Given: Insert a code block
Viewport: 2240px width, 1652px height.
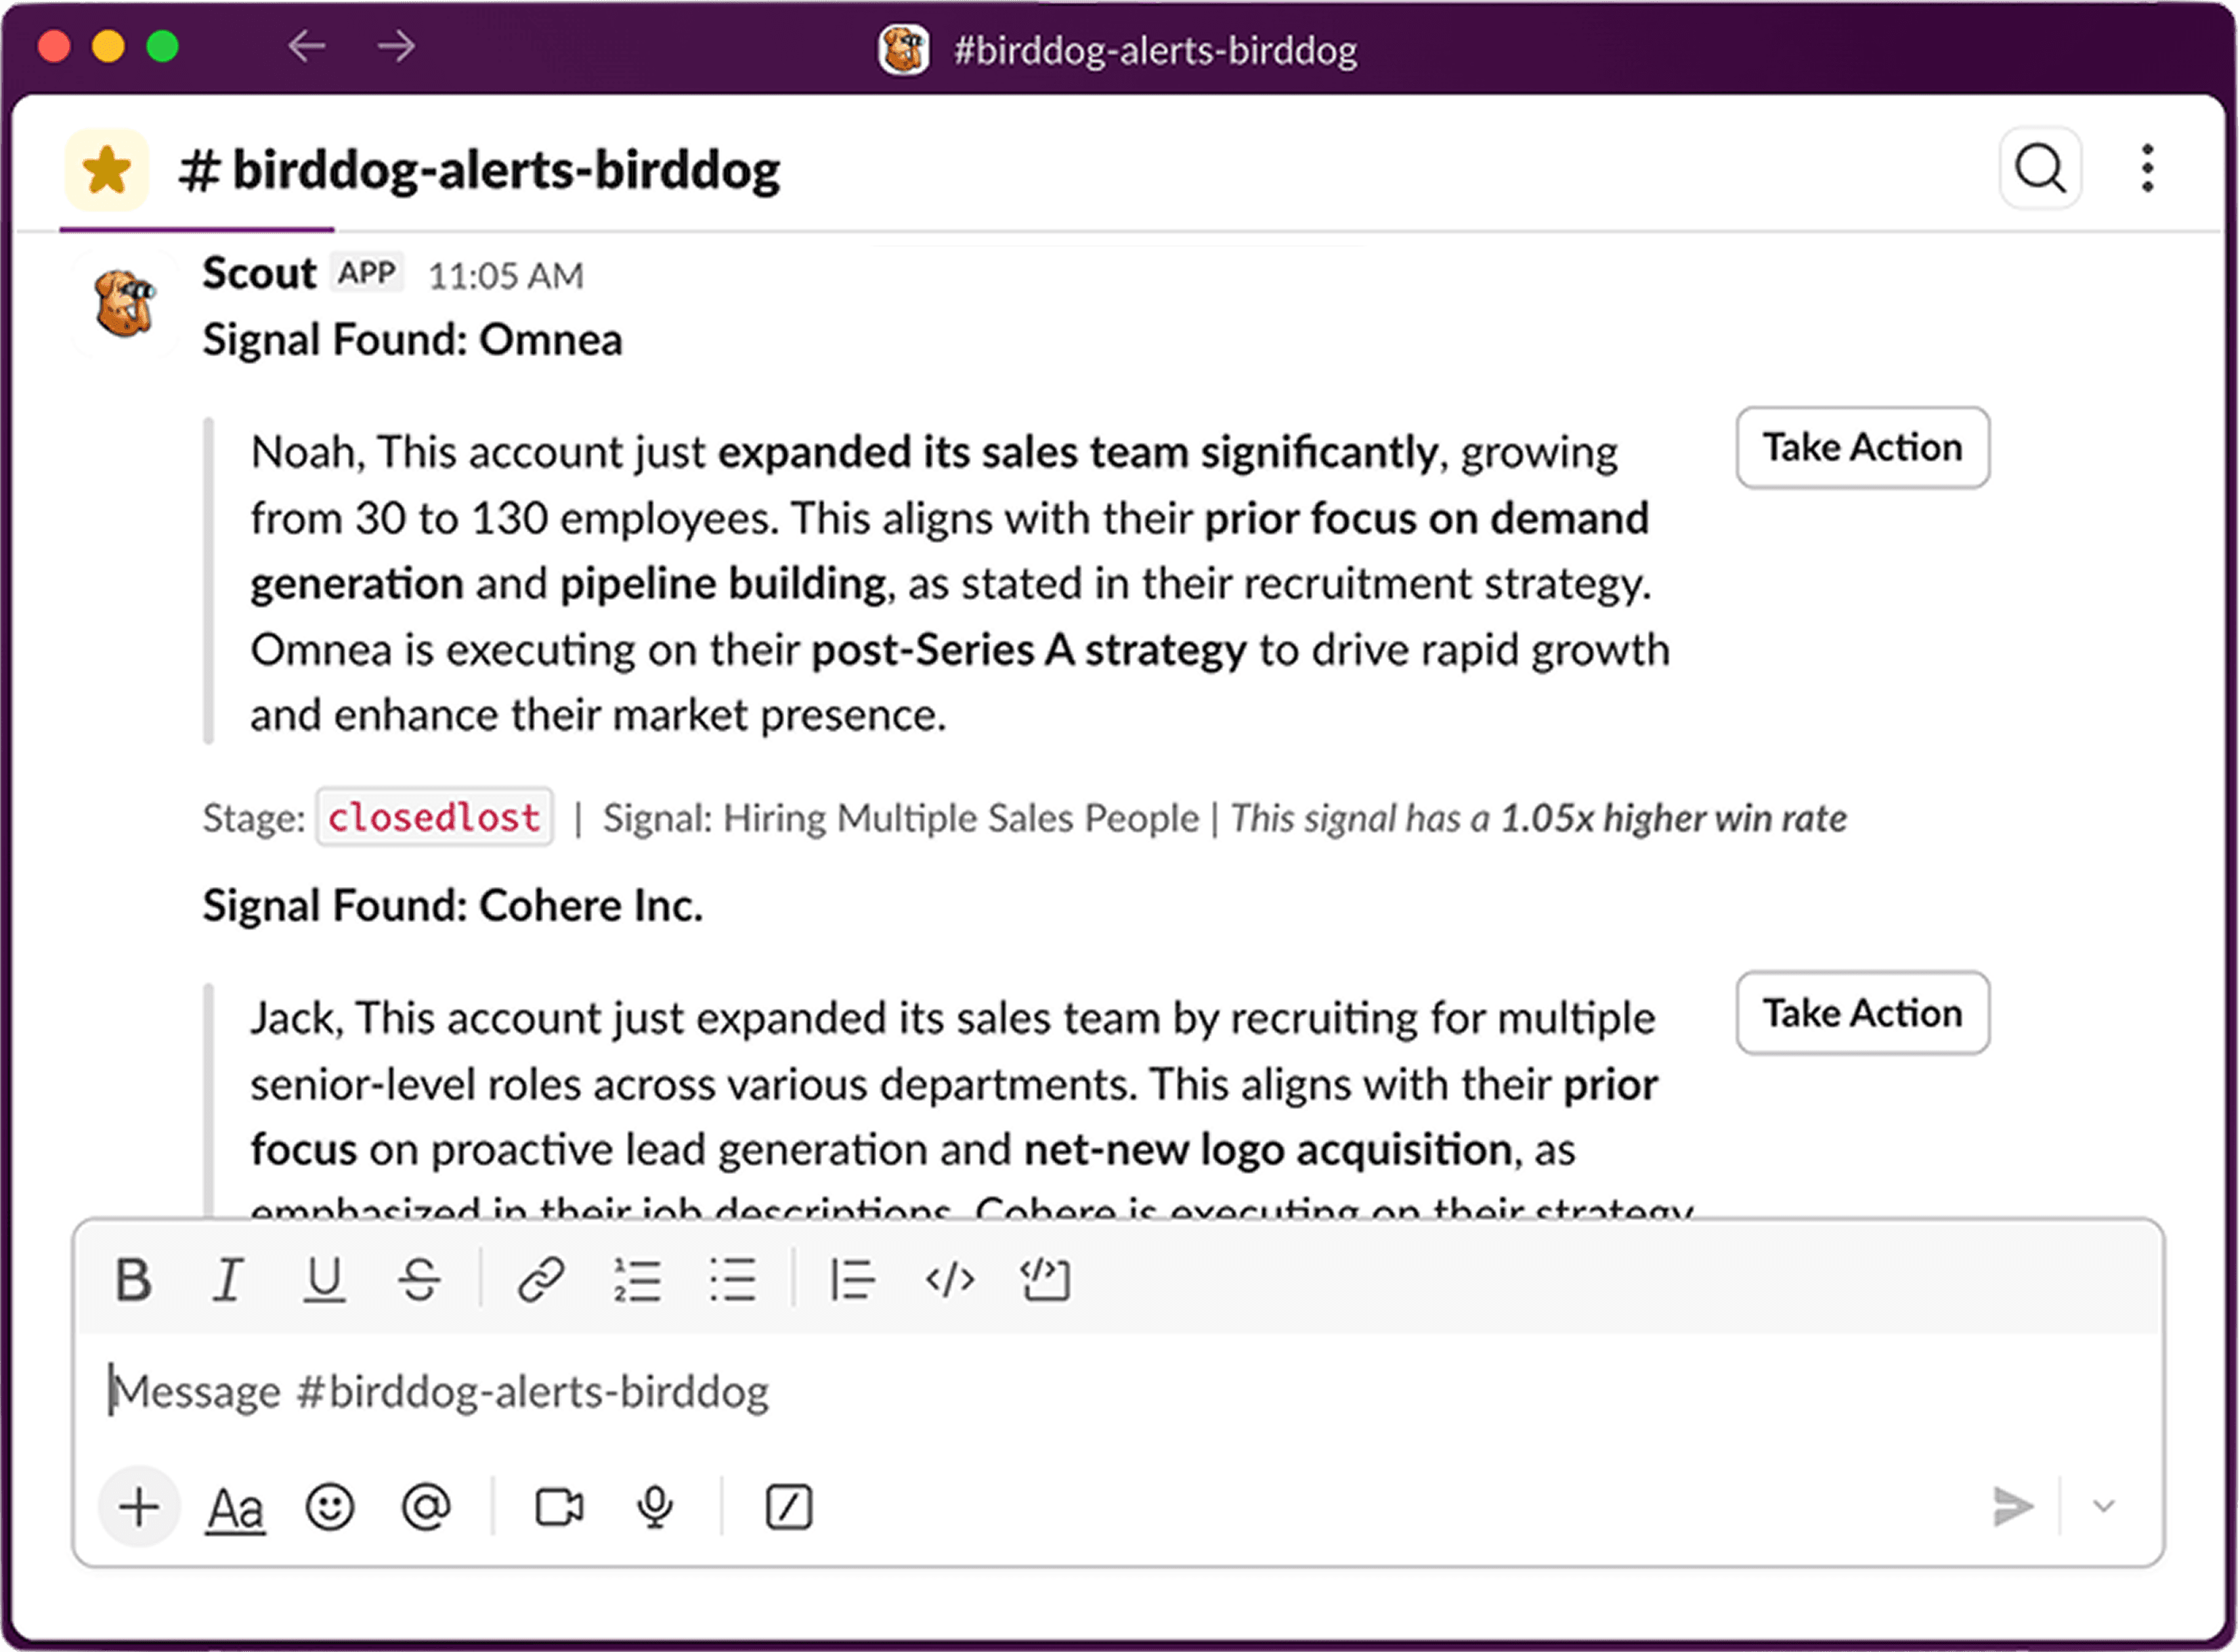Looking at the screenshot, I should [x=1045, y=1279].
